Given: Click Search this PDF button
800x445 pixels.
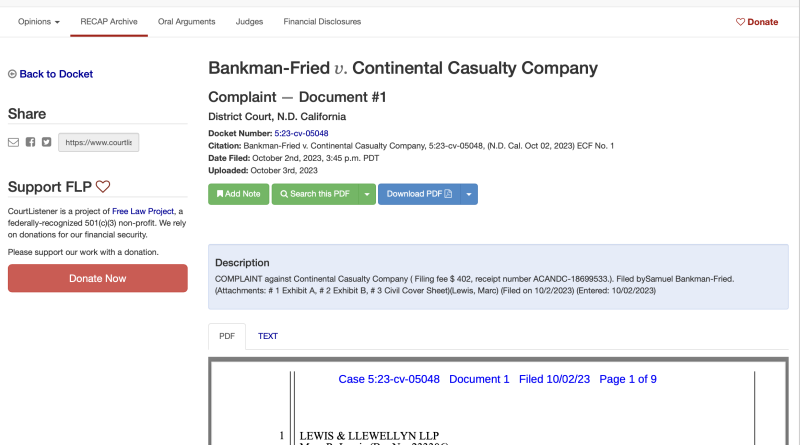Looking at the screenshot, I should tap(315, 194).
